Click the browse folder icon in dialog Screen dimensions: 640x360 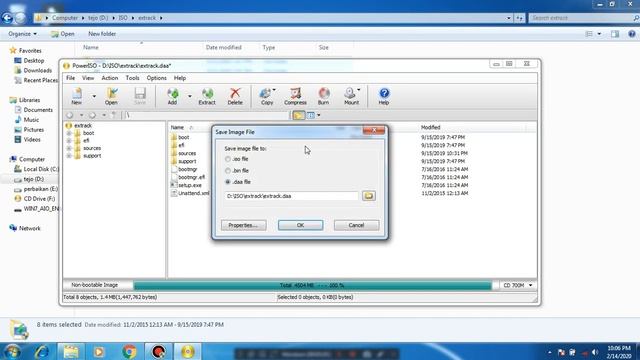point(369,196)
